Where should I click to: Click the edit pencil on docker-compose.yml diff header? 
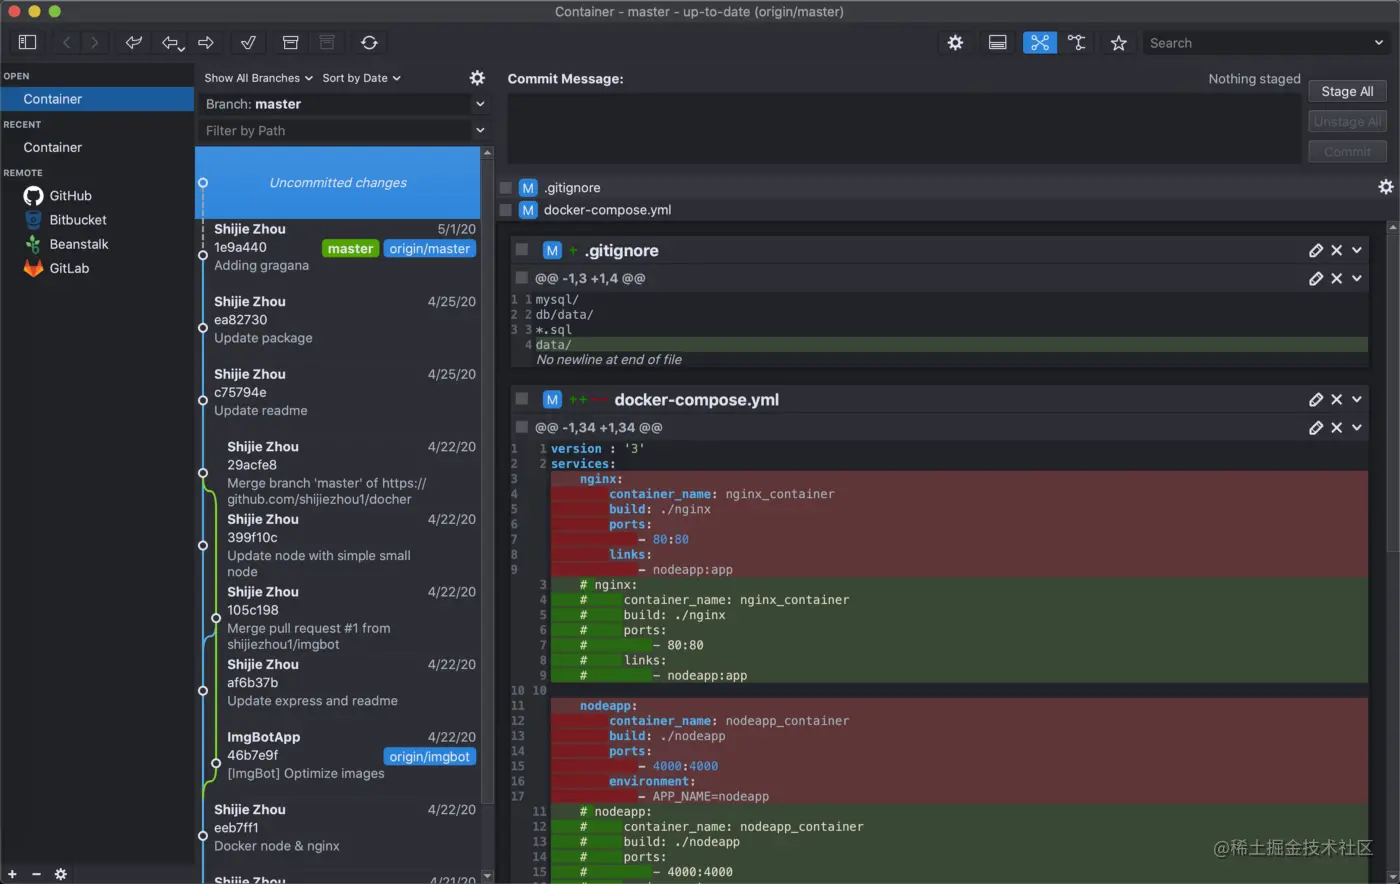(1316, 399)
